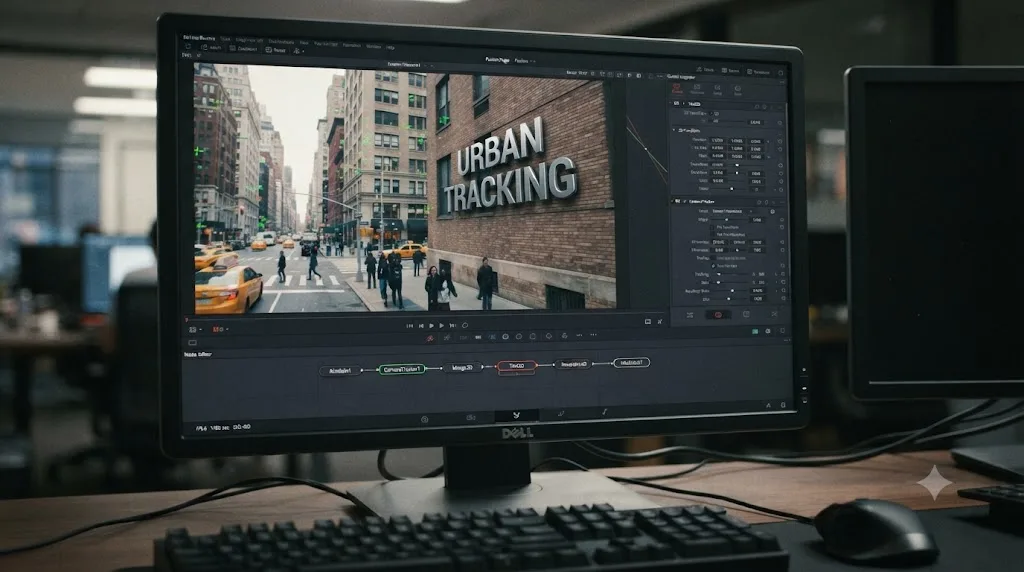1024x572 pixels.
Task: Click the red circular icon at Inspector bottom
Action: tap(718, 315)
